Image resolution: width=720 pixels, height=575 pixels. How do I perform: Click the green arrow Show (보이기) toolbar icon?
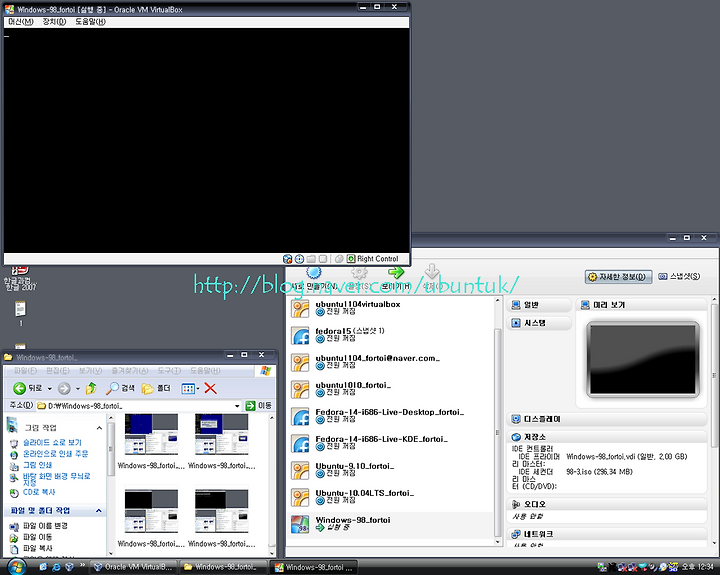pyautogui.click(x=396, y=272)
